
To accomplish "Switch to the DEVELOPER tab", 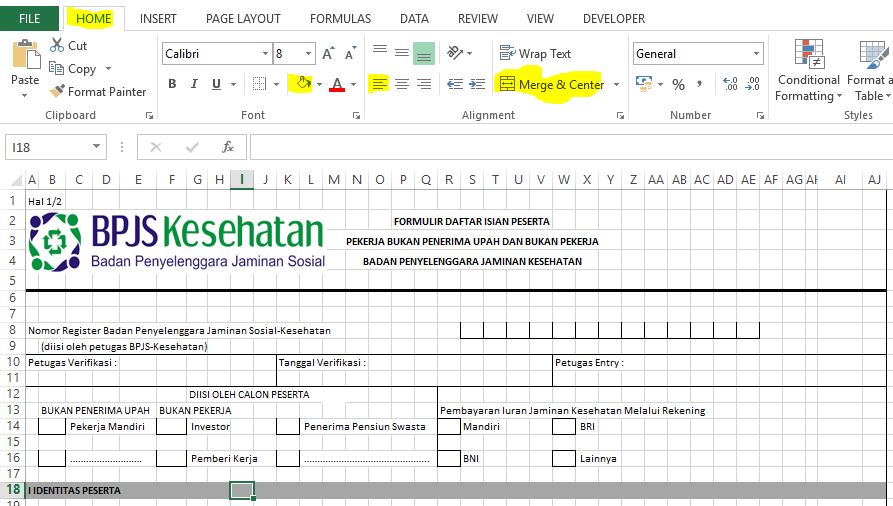I will (614, 19).
